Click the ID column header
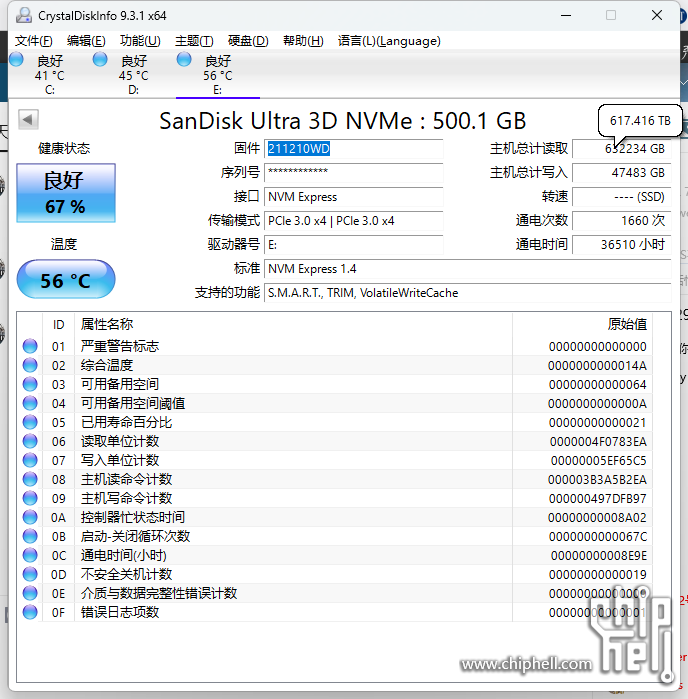688x699 pixels. (x=58, y=325)
